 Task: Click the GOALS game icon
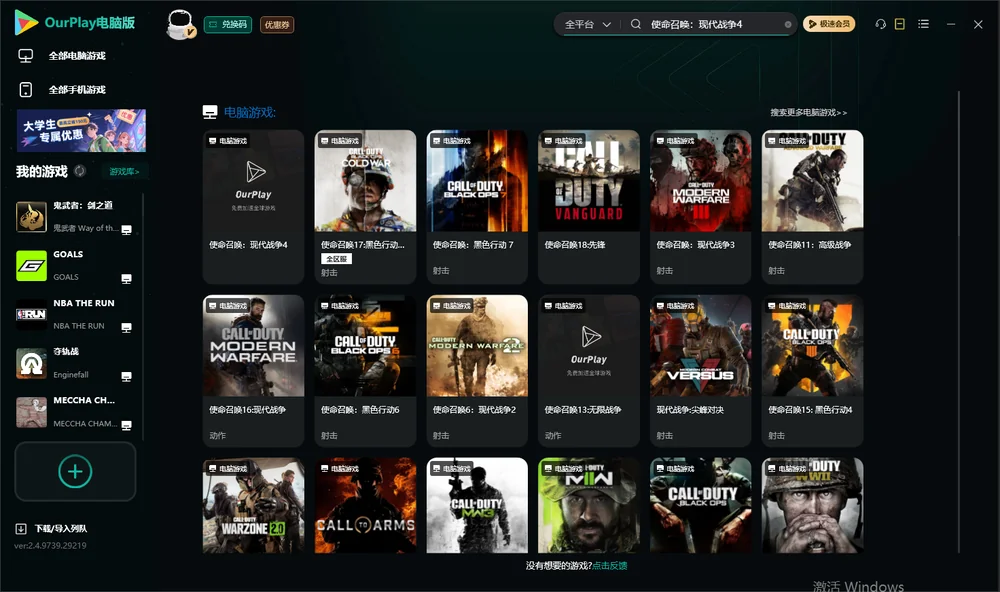click(31, 266)
